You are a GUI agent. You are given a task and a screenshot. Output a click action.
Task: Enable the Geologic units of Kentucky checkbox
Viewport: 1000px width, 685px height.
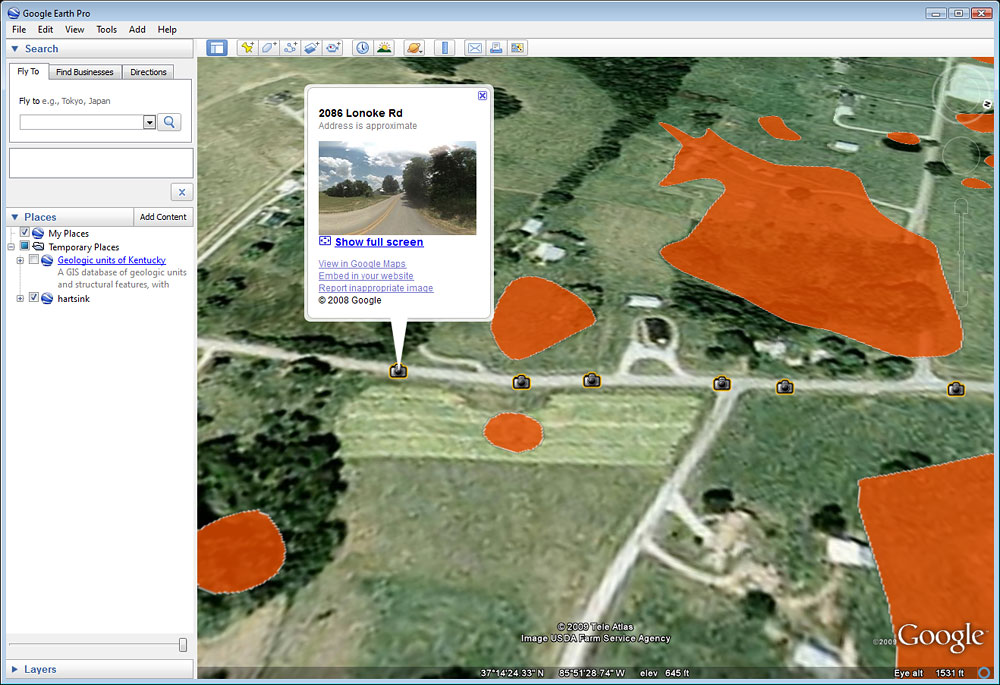point(34,260)
